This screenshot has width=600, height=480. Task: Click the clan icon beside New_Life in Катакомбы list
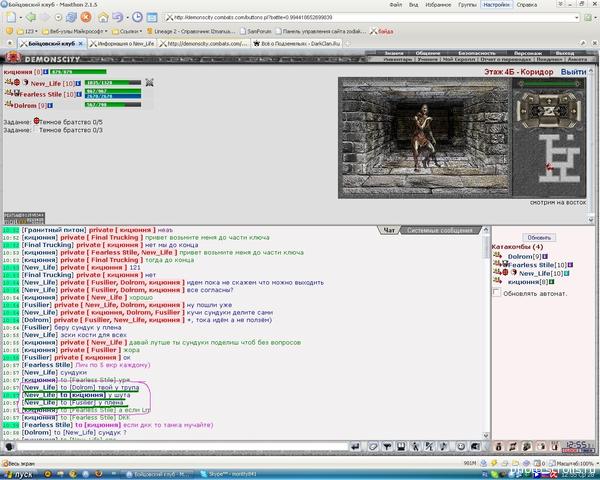tap(505, 273)
